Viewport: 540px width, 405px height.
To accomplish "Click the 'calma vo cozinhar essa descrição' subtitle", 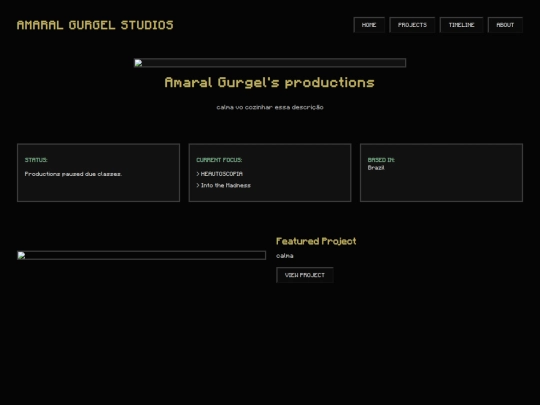I will click(x=270, y=107).
